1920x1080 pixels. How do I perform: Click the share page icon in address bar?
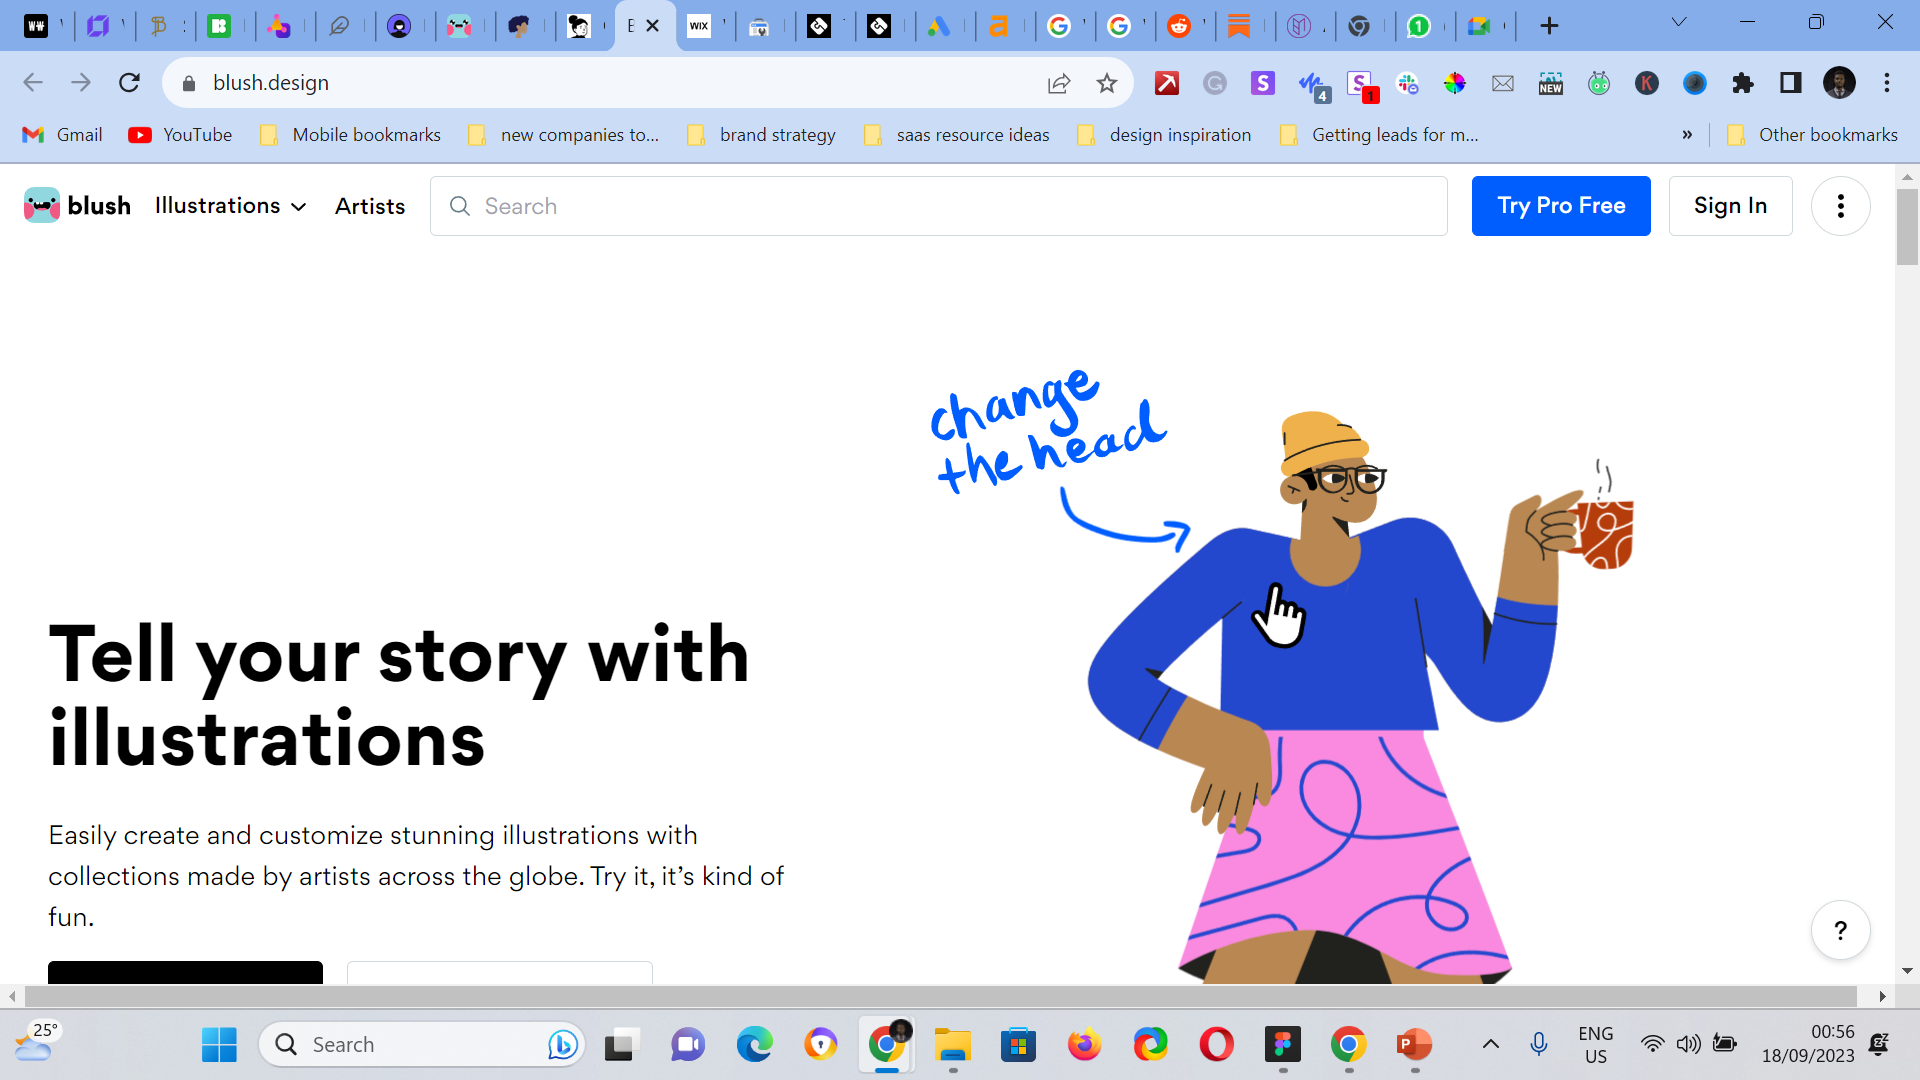coord(1058,83)
